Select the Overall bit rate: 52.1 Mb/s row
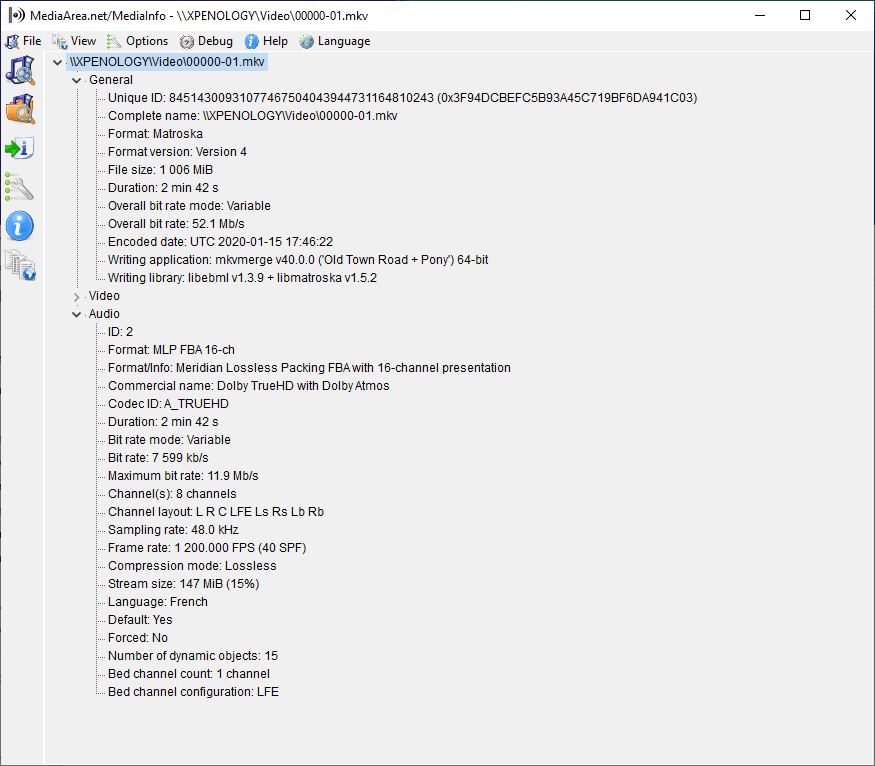The image size is (875, 766). pyautogui.click(x=176, y=224)
